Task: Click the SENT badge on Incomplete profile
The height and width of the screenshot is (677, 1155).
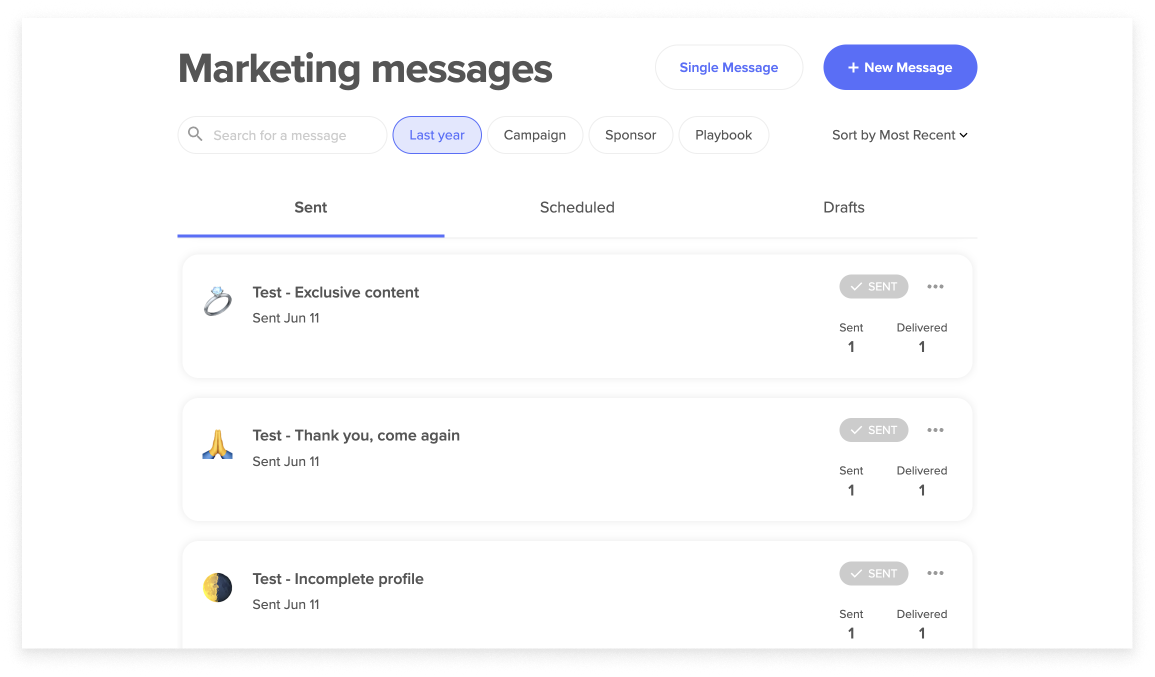Action: tap(874, 573)
